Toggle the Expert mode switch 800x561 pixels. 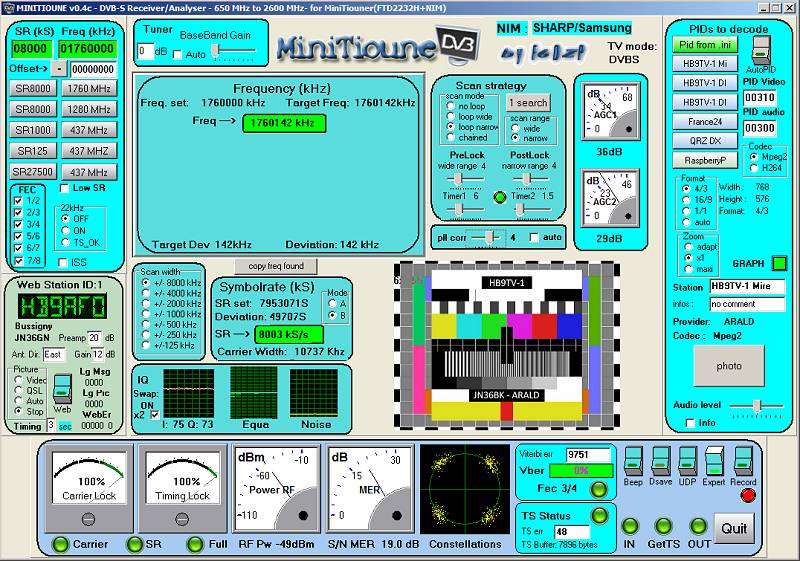713,462
